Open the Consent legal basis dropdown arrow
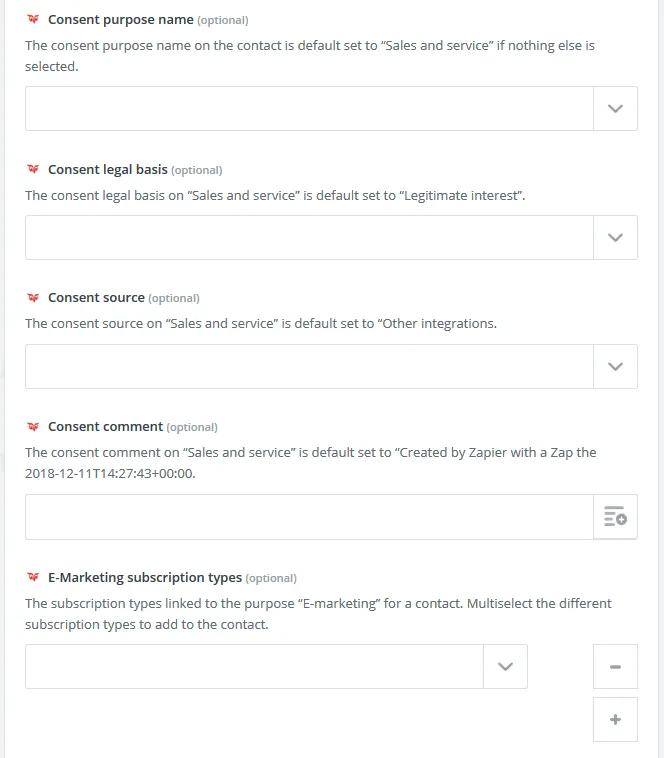This screenshot has height=758, width=664. click(x=615, y=238)
